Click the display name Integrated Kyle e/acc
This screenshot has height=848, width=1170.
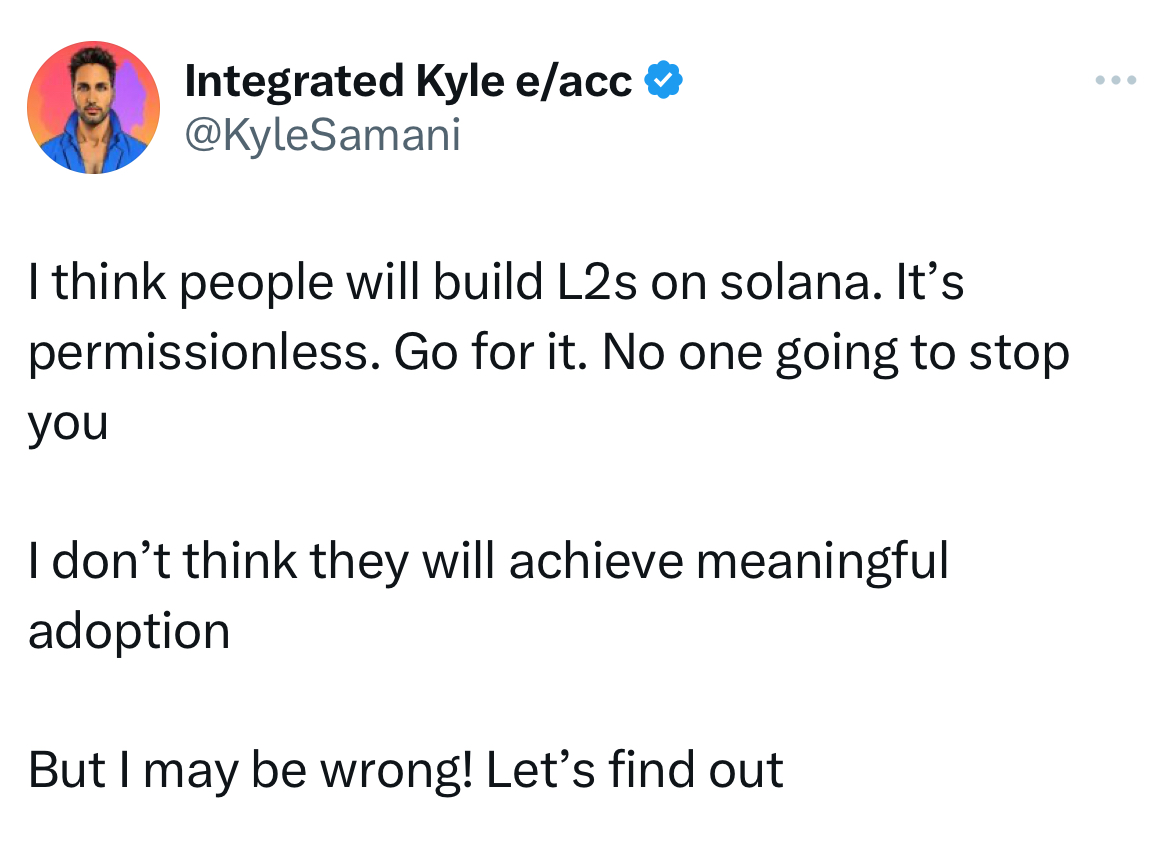pyautogui.click(x=410, y=80)
